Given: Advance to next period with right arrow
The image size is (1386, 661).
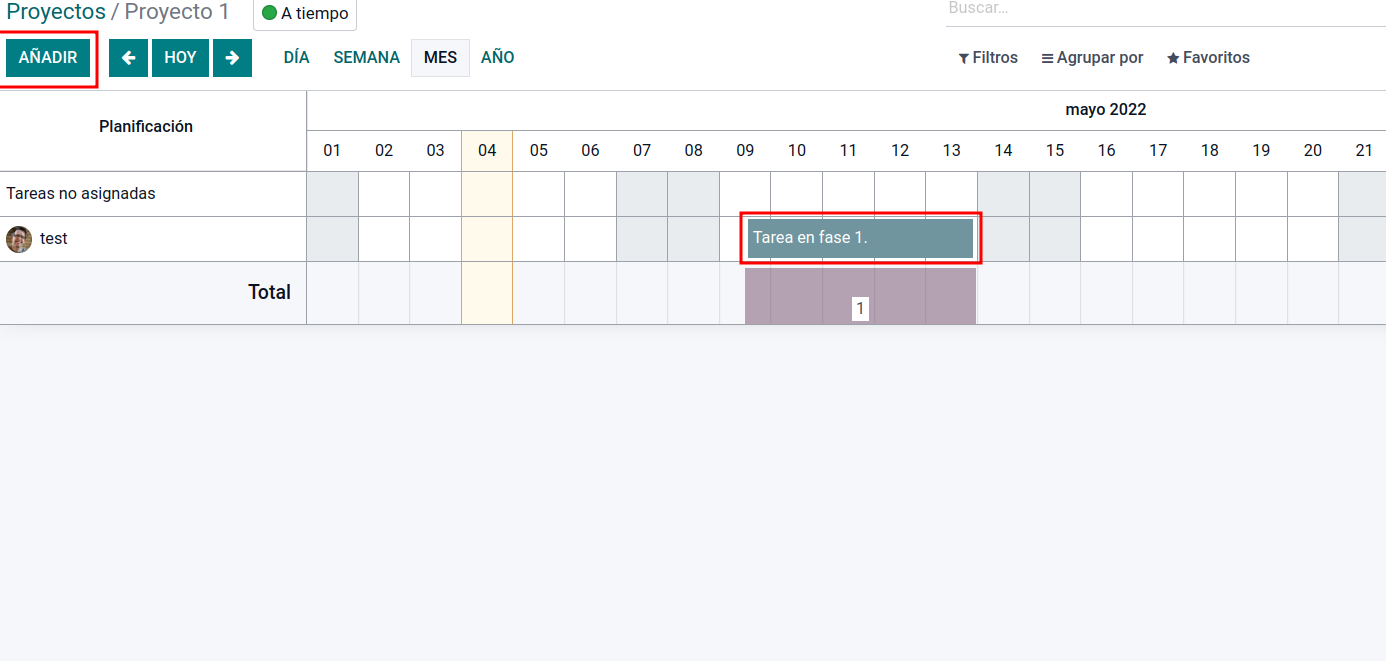Looking at the screenshot, I should [x=232, y=58].
